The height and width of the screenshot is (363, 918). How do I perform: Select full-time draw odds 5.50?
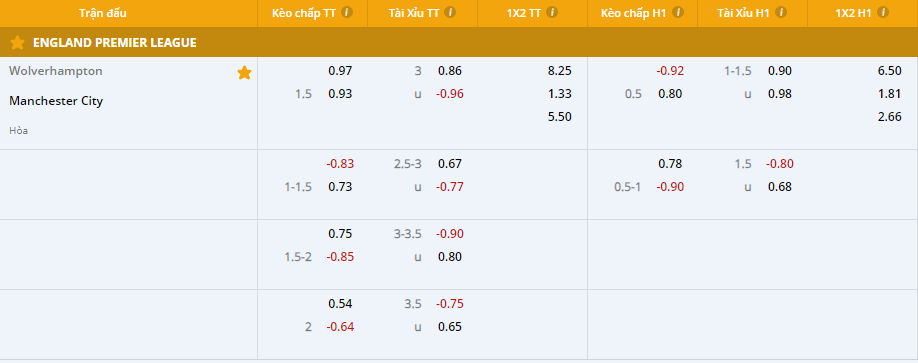coord(559,117)
